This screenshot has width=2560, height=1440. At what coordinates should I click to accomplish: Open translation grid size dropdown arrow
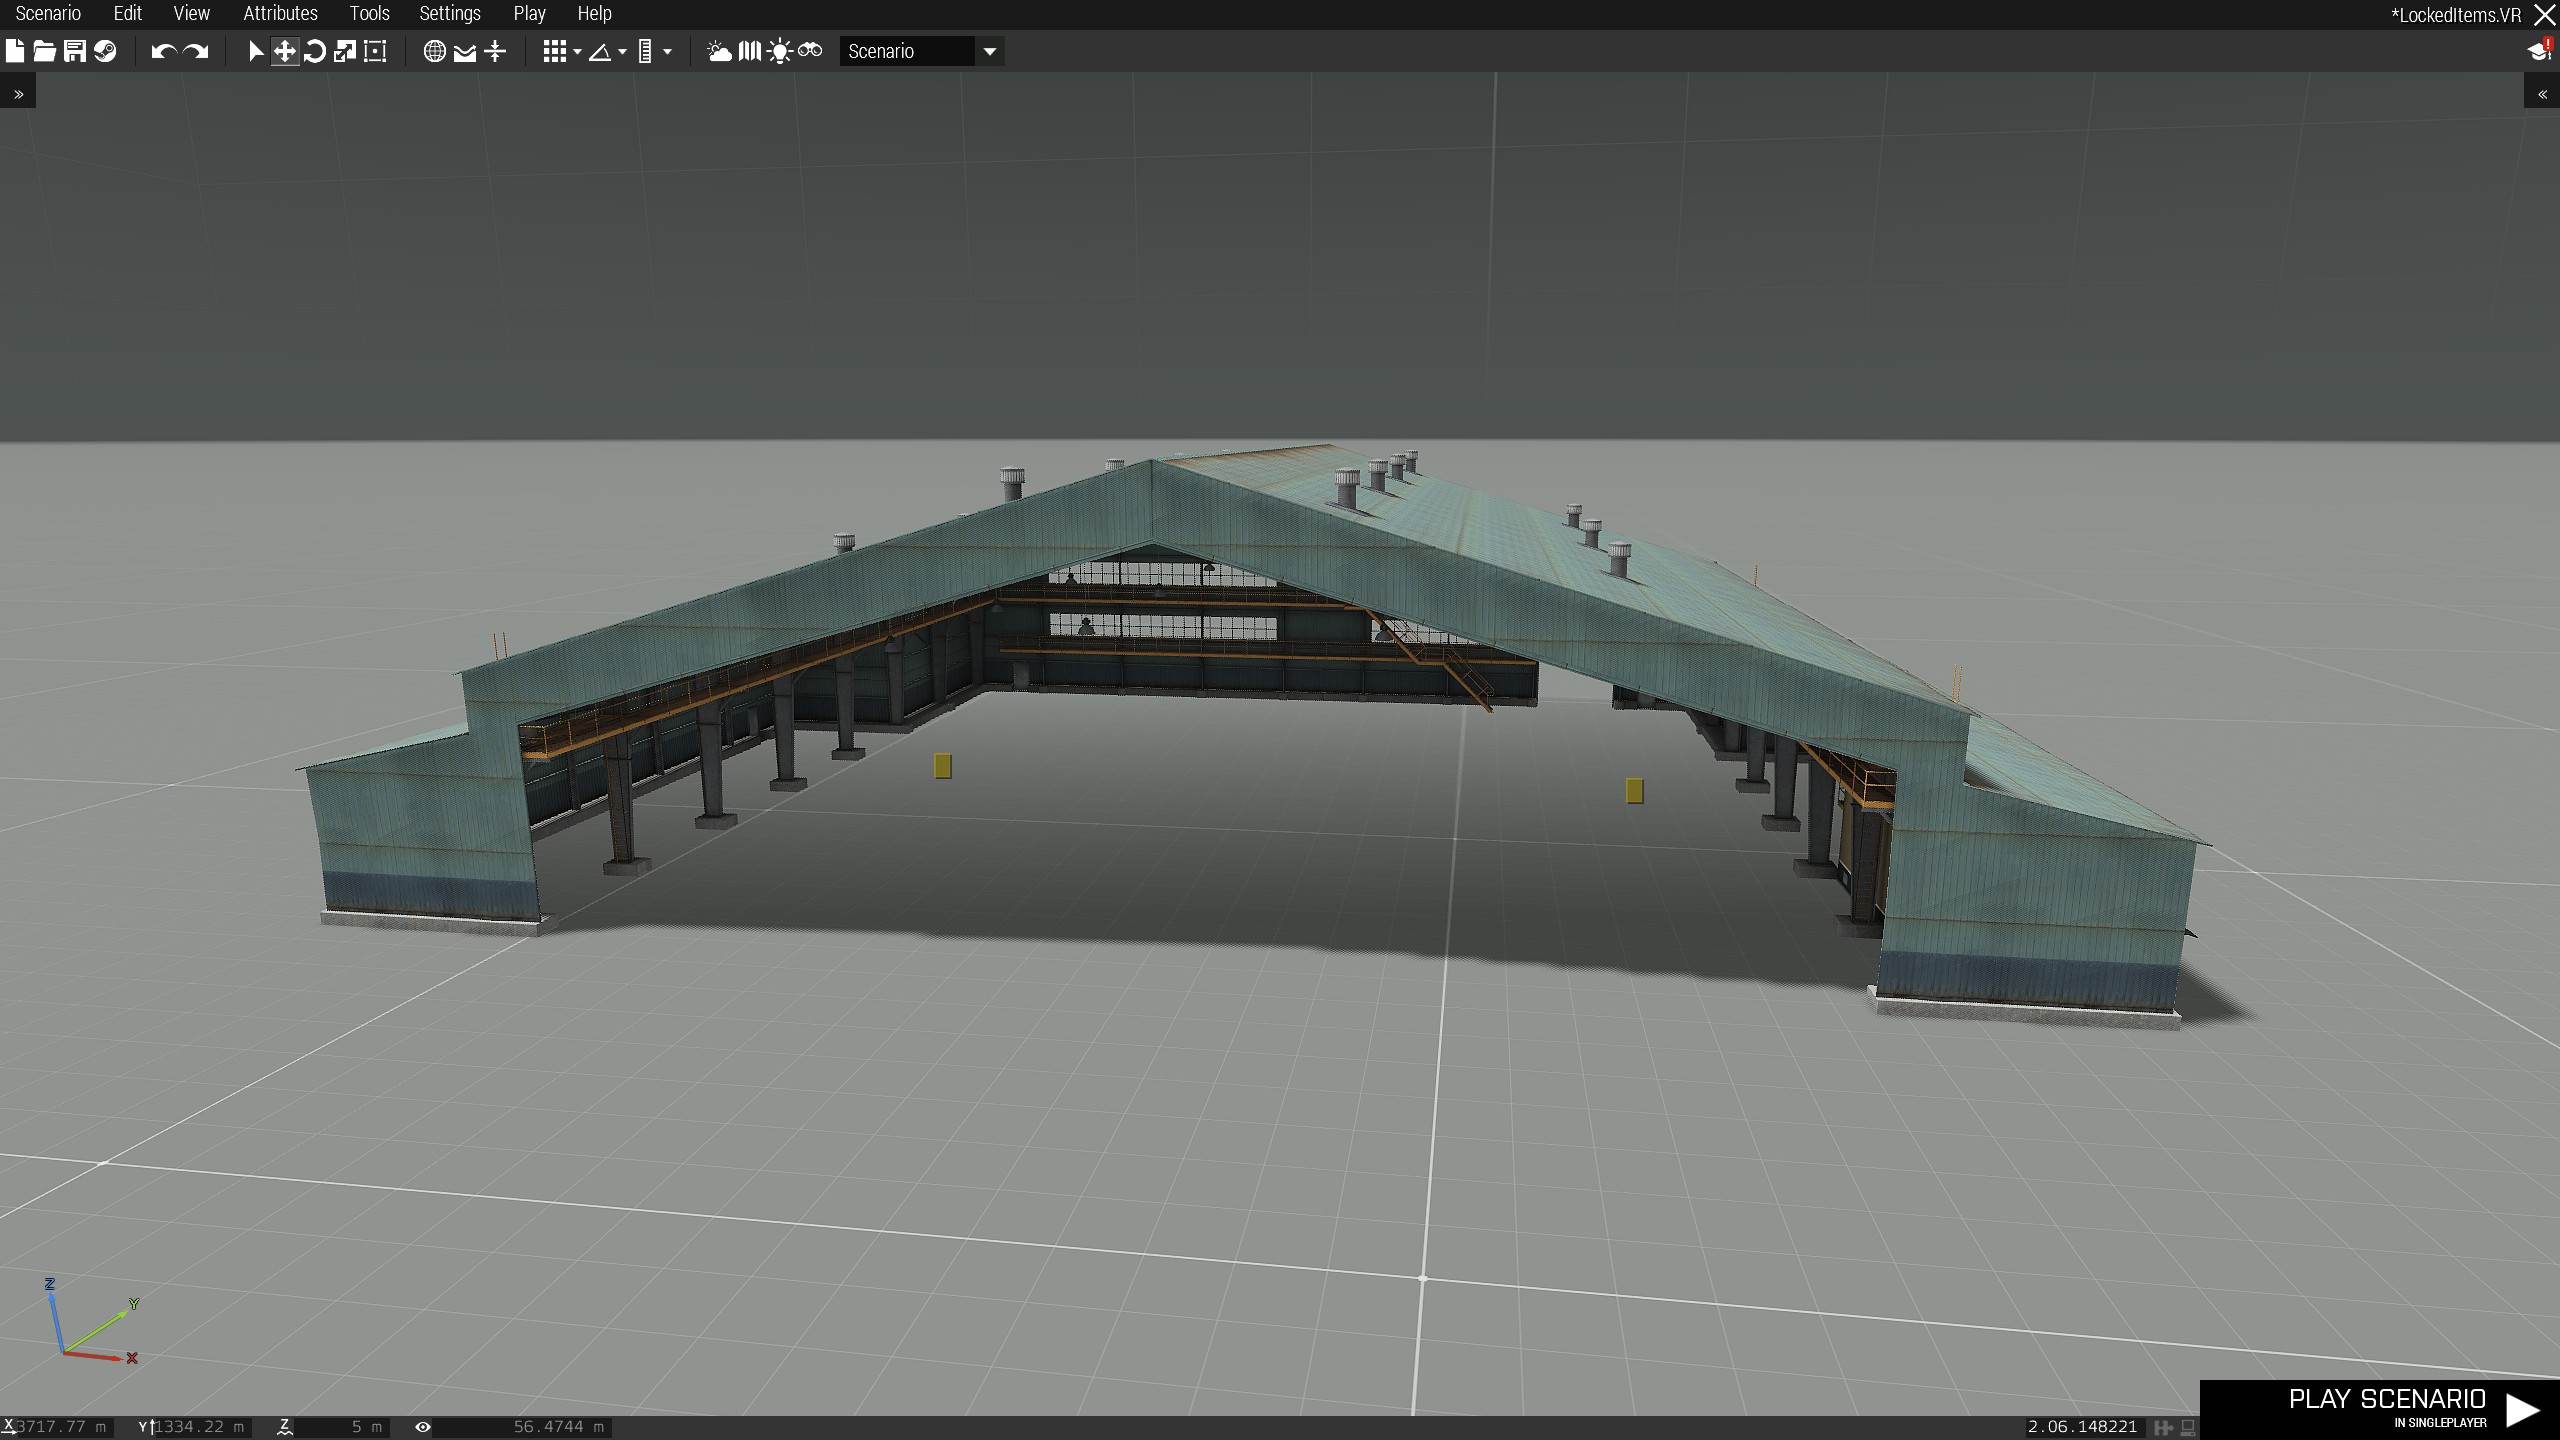(577, 52)
